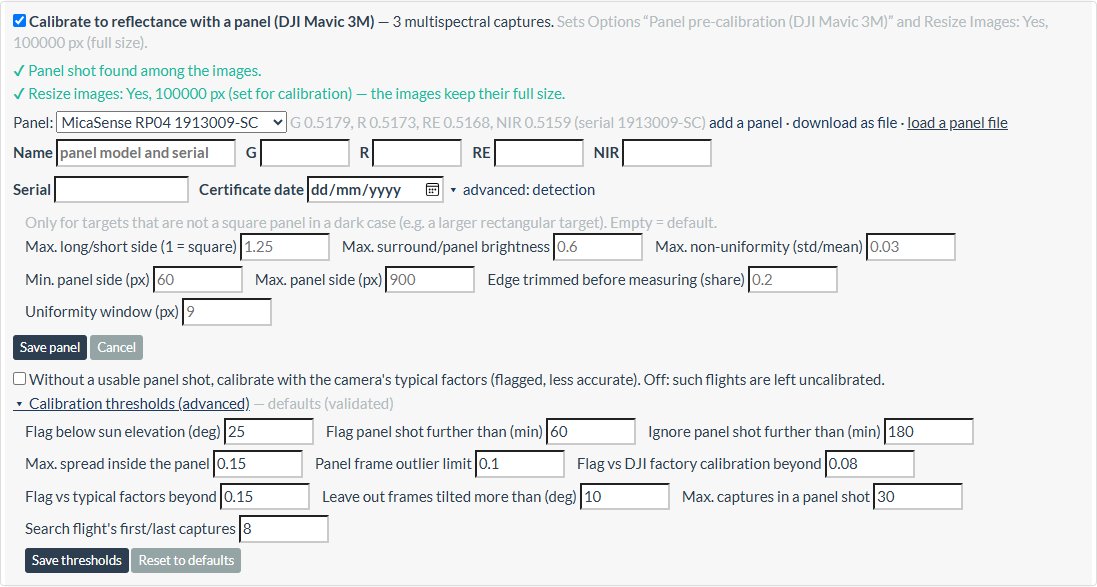The width and height of the screenshot is (1097, 587).
Task: Click Flag vs DJI factory calibration input
Action: (870, 464)
